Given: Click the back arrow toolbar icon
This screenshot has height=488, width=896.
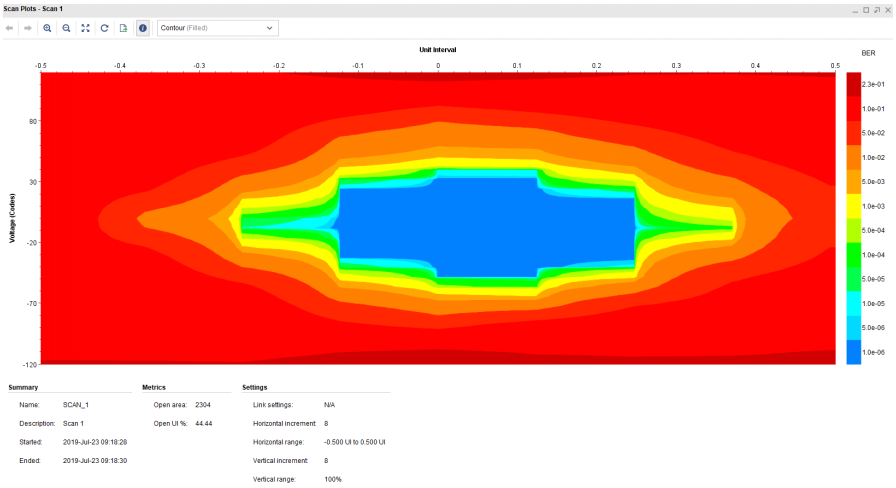Looking at the screenshot, I should point(10,28).
